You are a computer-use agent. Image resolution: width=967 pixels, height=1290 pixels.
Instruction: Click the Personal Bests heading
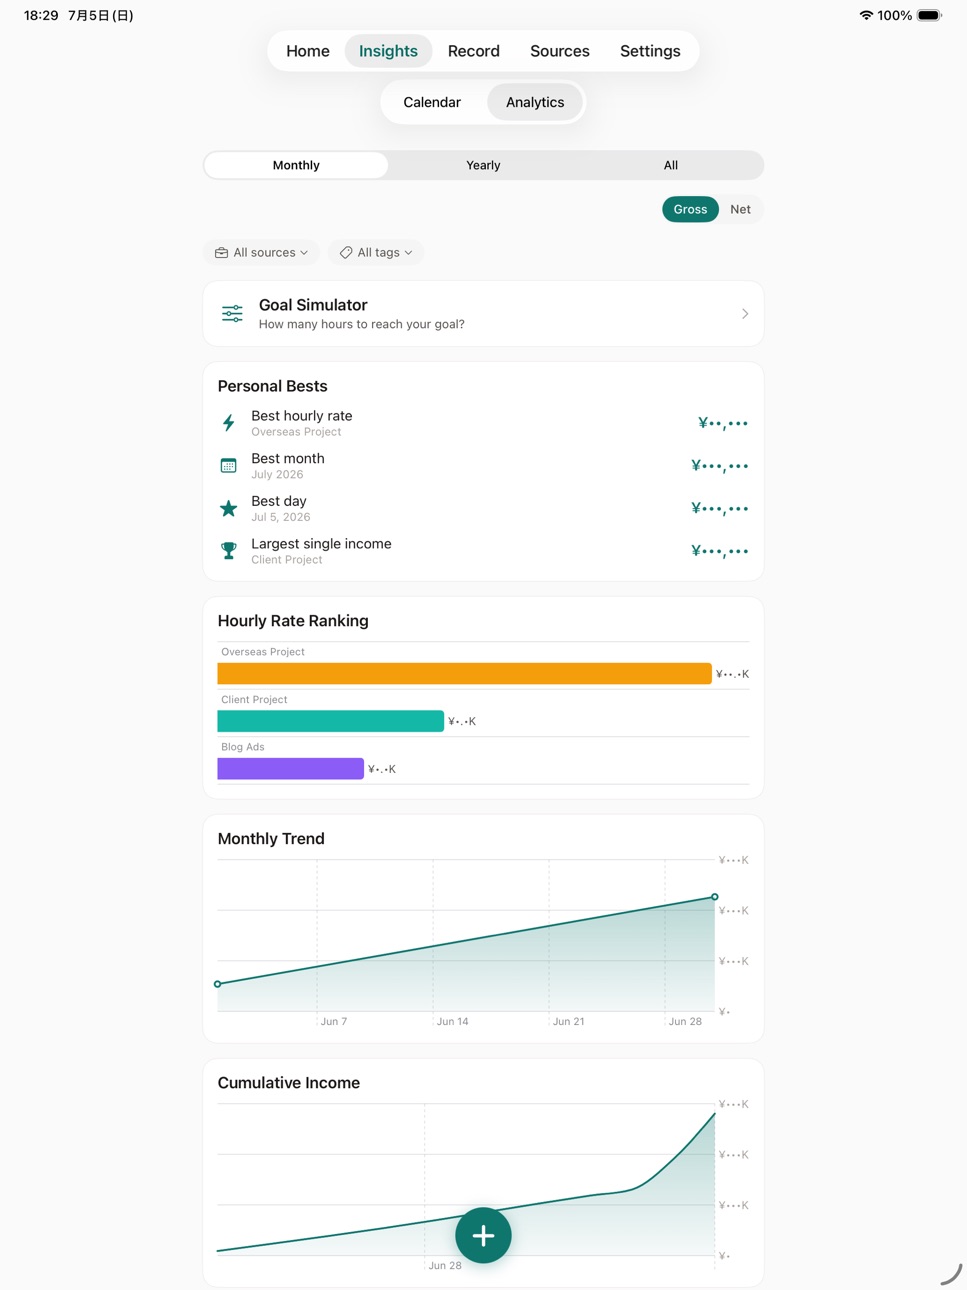[x=272, y=386]
